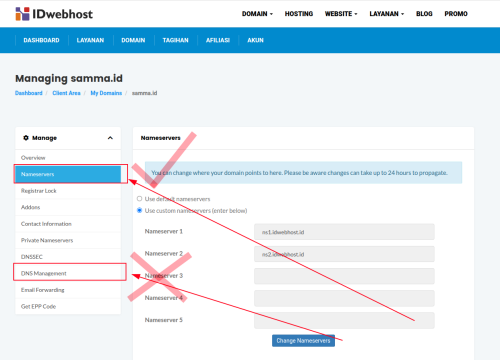Image resolution: width=500 pixels, height=360 pixels.
Task: Click the IDwebhost logo icon
Action: coord(22,14)
